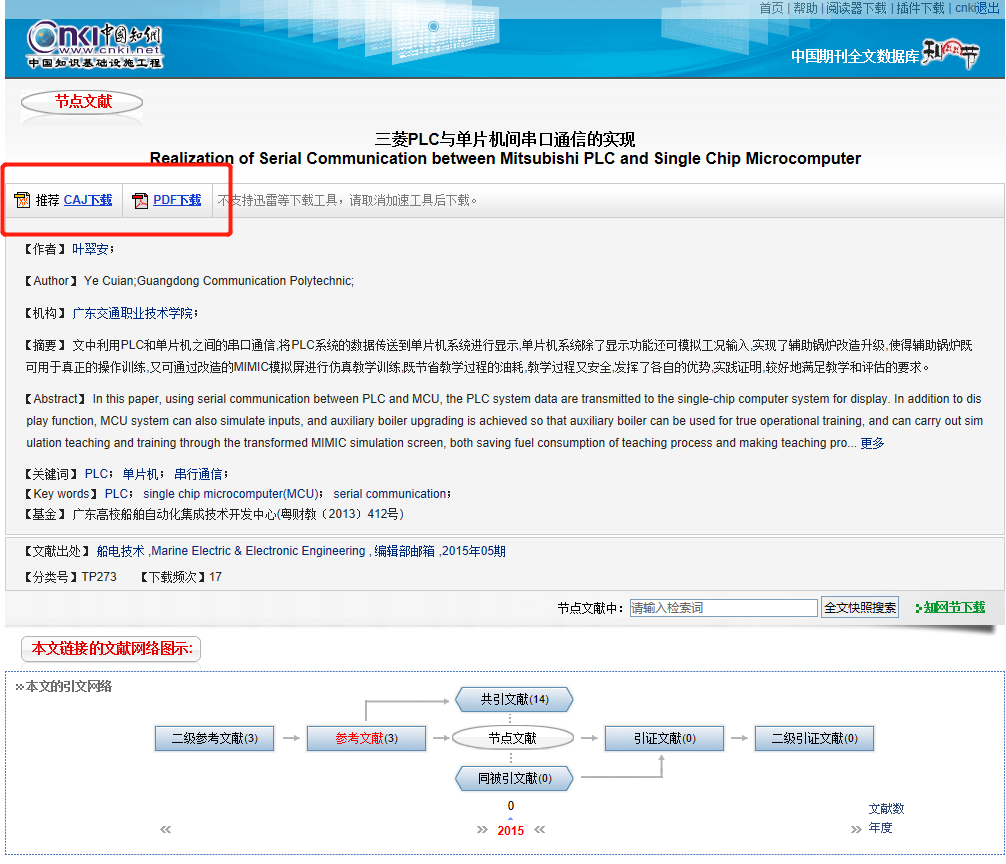This screenshot has height=864, width=1006.
Task: Click the 节点文献 oval badge
Action: (82, 101)
